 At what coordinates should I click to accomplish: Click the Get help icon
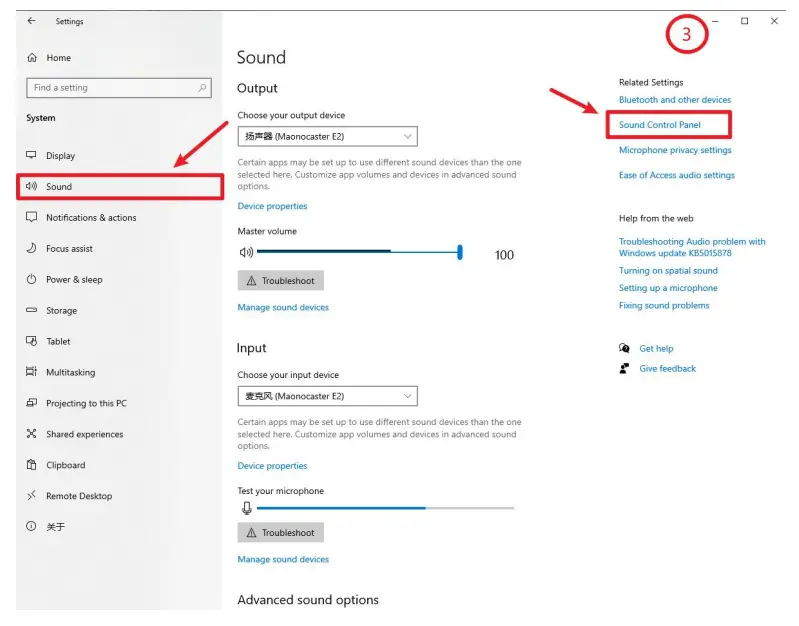pyautogui.click(x=625, y=349)
